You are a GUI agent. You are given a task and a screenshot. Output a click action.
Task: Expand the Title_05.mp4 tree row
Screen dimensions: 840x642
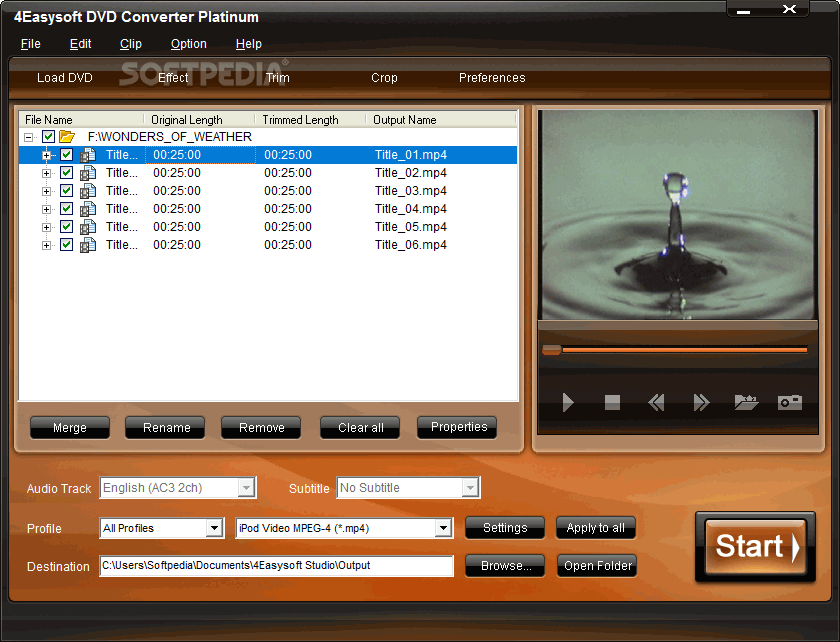click(47, 228)
